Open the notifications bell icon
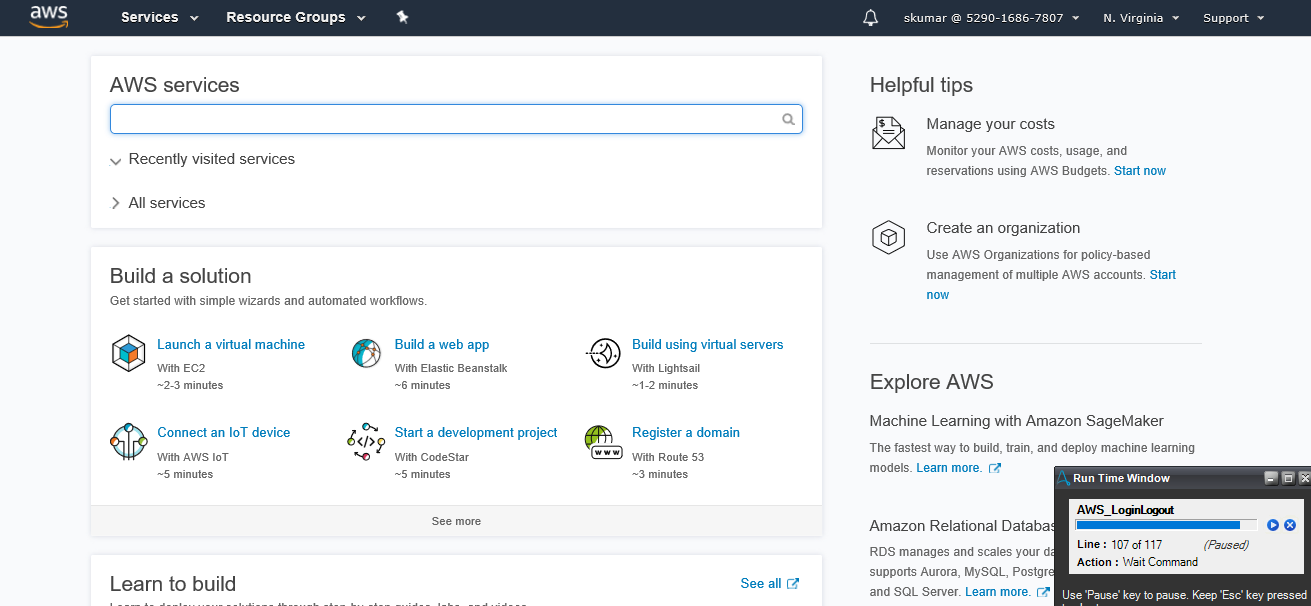Viewport: 1311px width, 606px height. point(870,18)
